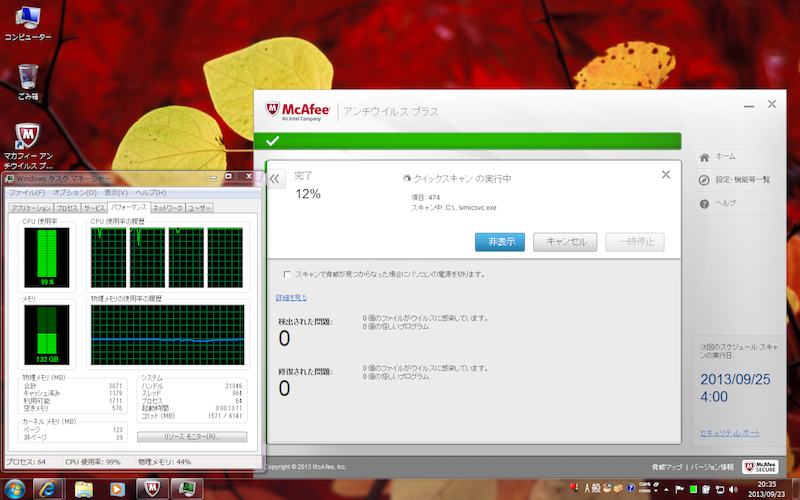This screenshot has width=800, height=500.
Task: Click the compass icon beside 設定・機能等一覧
Action: (704, 180)
